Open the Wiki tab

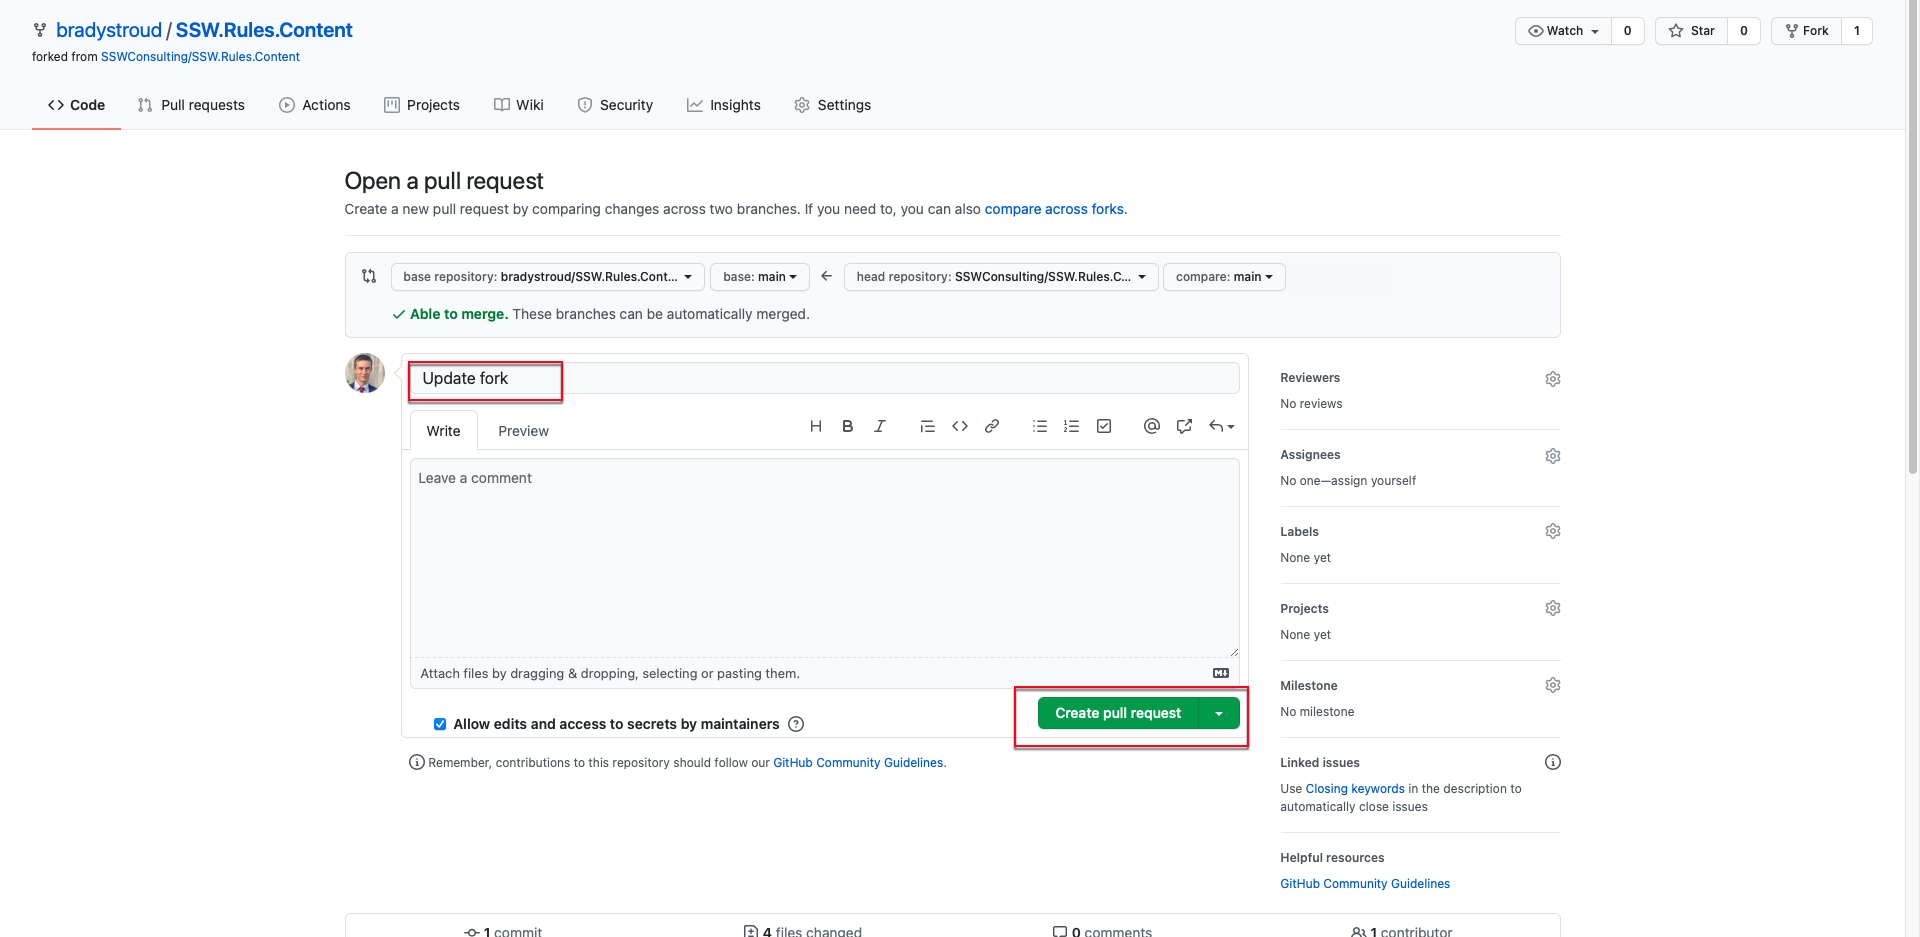click(x=519, y=105)
